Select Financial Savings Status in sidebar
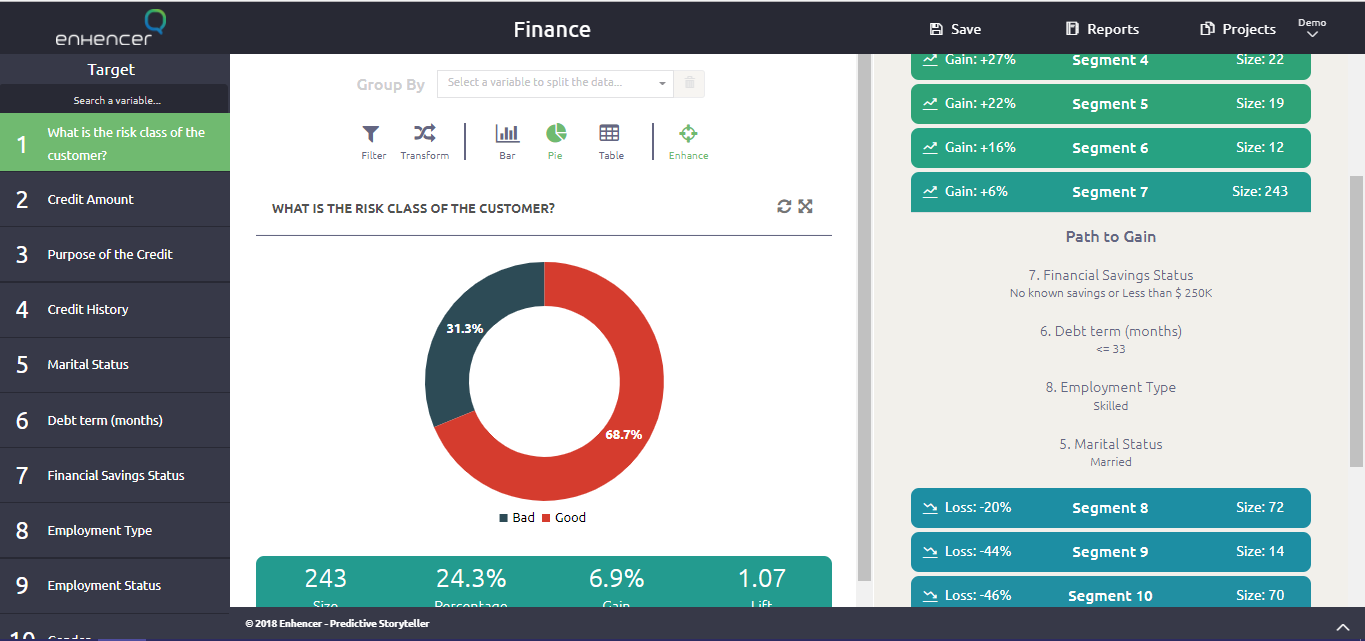Viewport: 1365px width, 641px height. coord(115,475)
